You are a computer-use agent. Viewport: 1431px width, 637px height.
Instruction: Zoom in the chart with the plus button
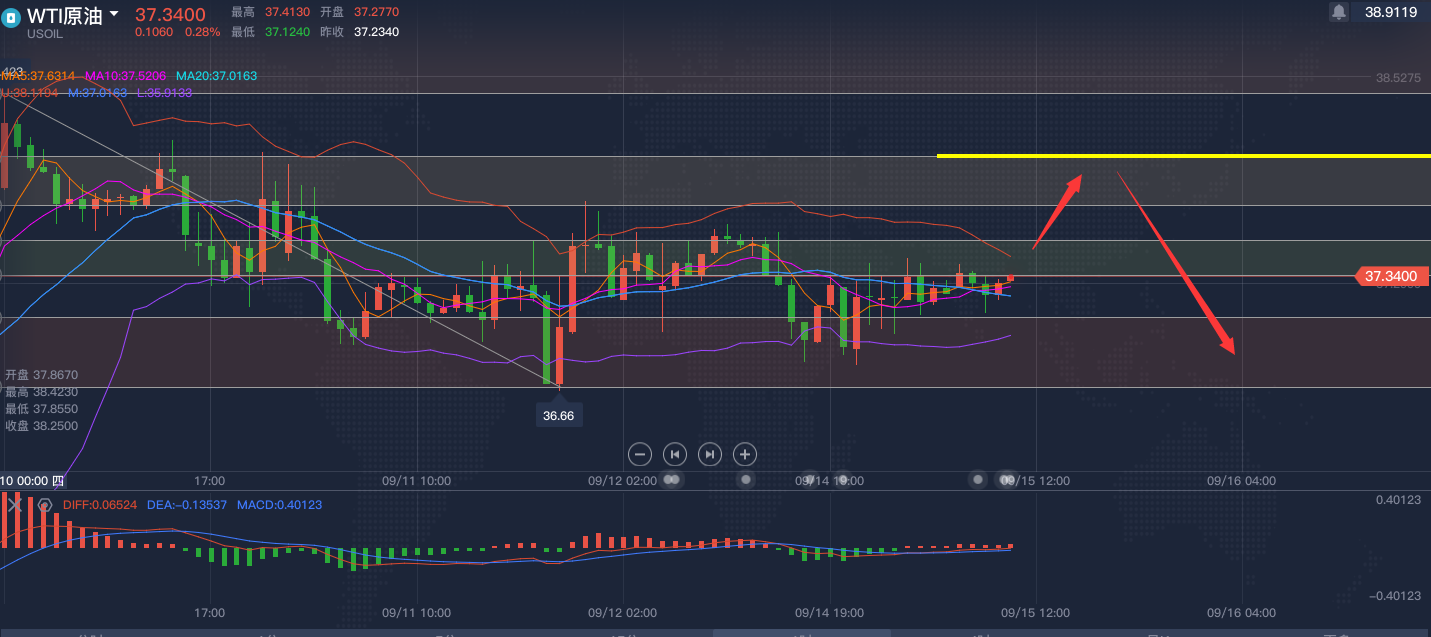pyautogui.click(x=745, y=454)
